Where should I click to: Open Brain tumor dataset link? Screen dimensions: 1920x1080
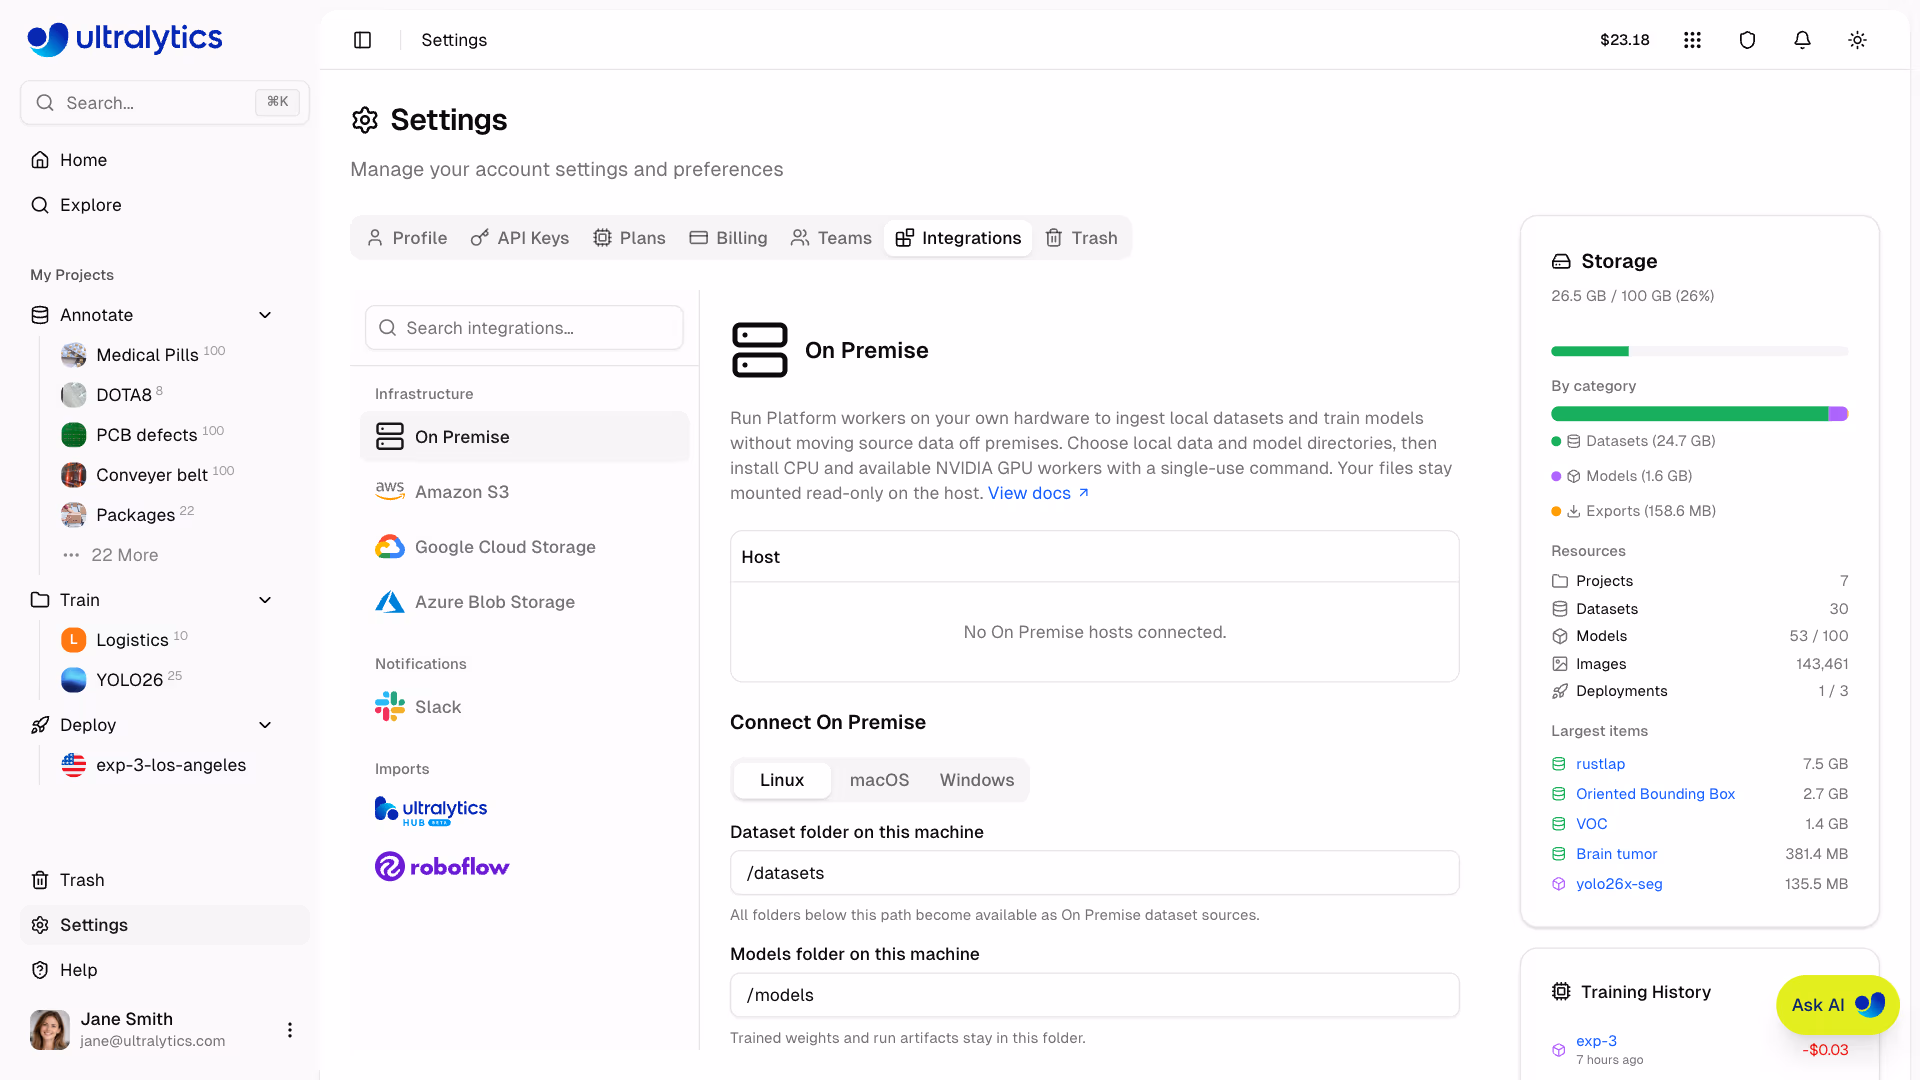[x=1616, y=854]
